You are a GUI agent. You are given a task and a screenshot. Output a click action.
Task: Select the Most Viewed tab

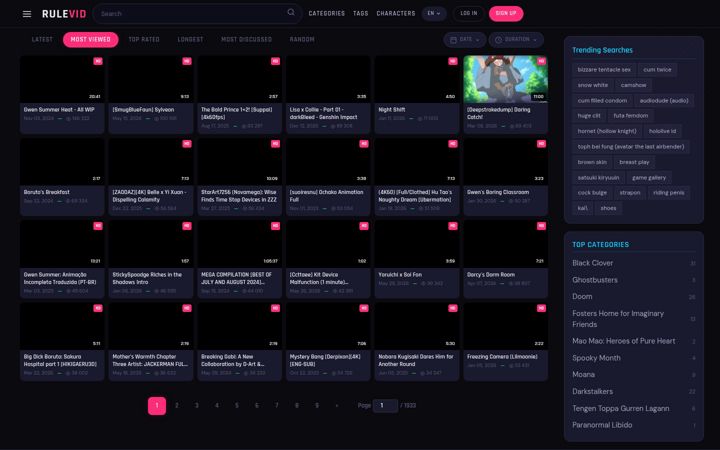coord(90,39)
